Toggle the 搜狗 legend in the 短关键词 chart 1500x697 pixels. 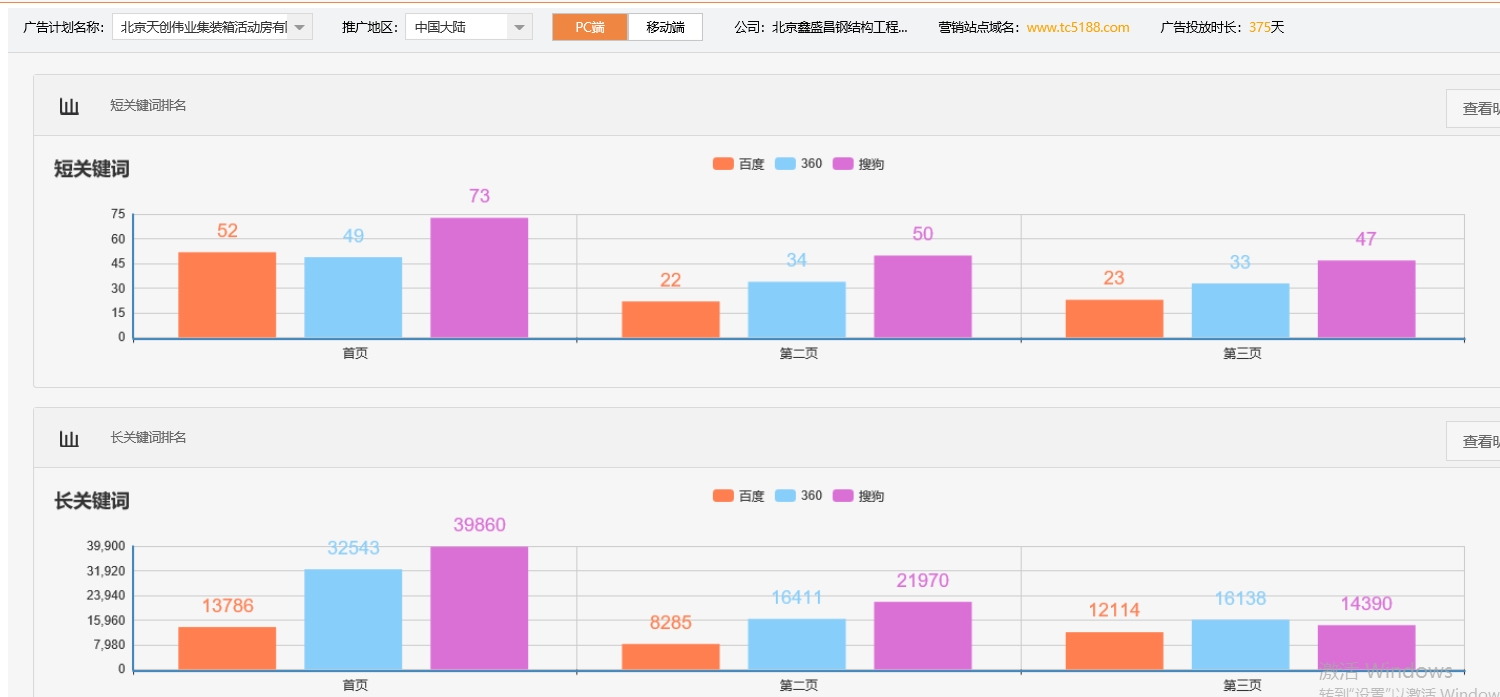tap(858, 164)
